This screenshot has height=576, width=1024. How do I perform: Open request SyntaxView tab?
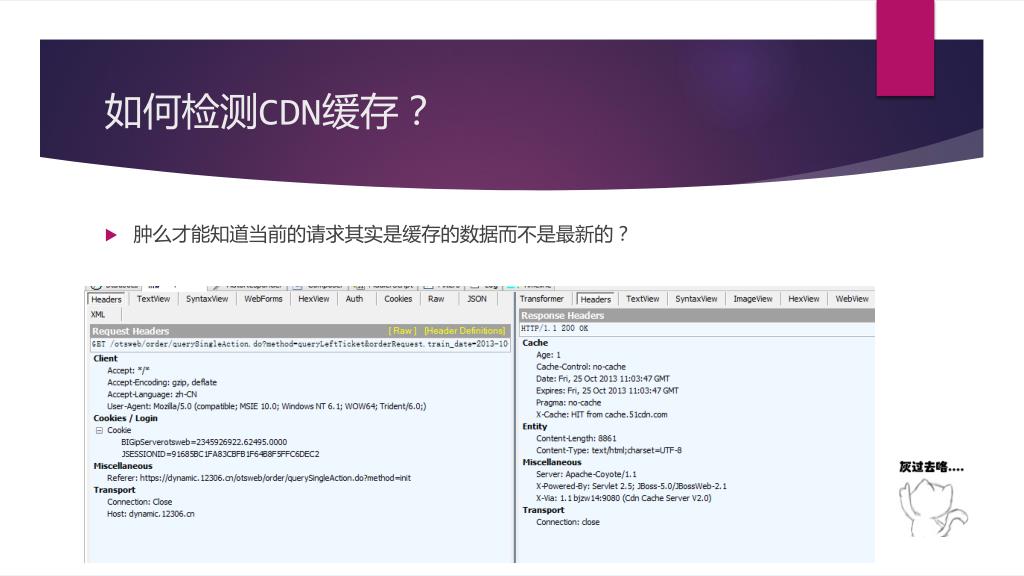pos(207,298)
